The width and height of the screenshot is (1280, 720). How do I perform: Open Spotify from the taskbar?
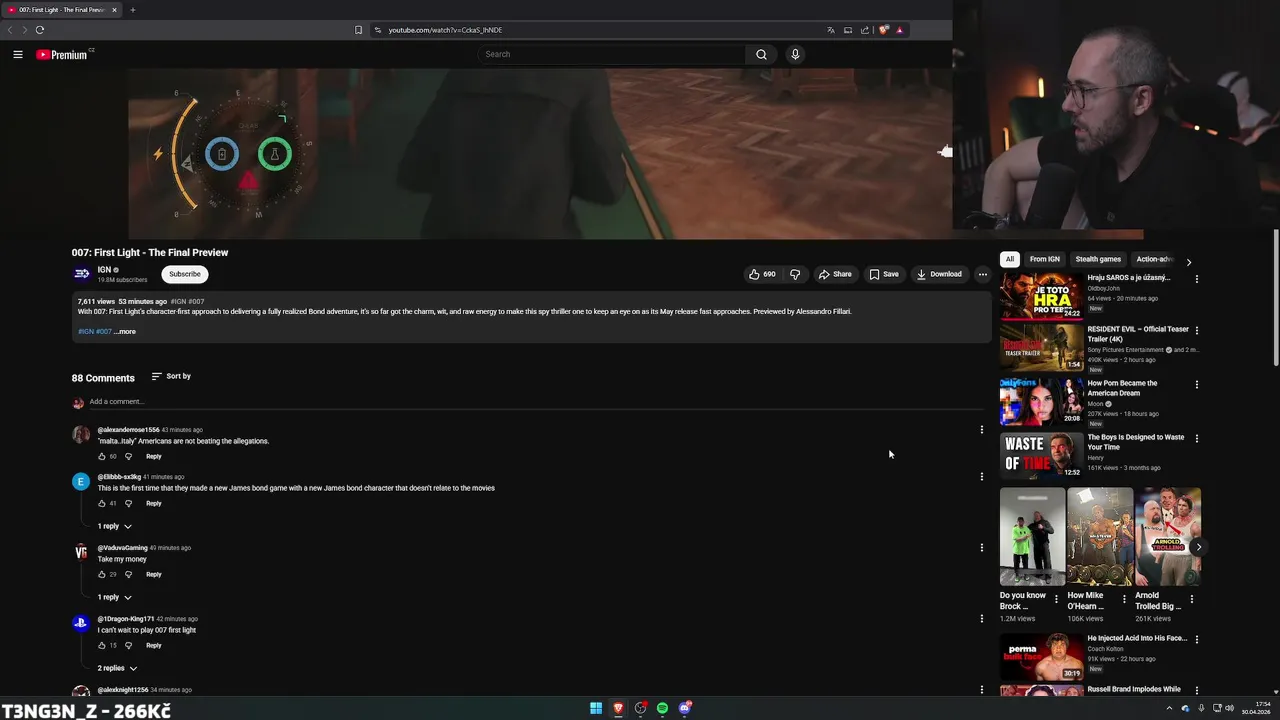click(x=662, y=708)
